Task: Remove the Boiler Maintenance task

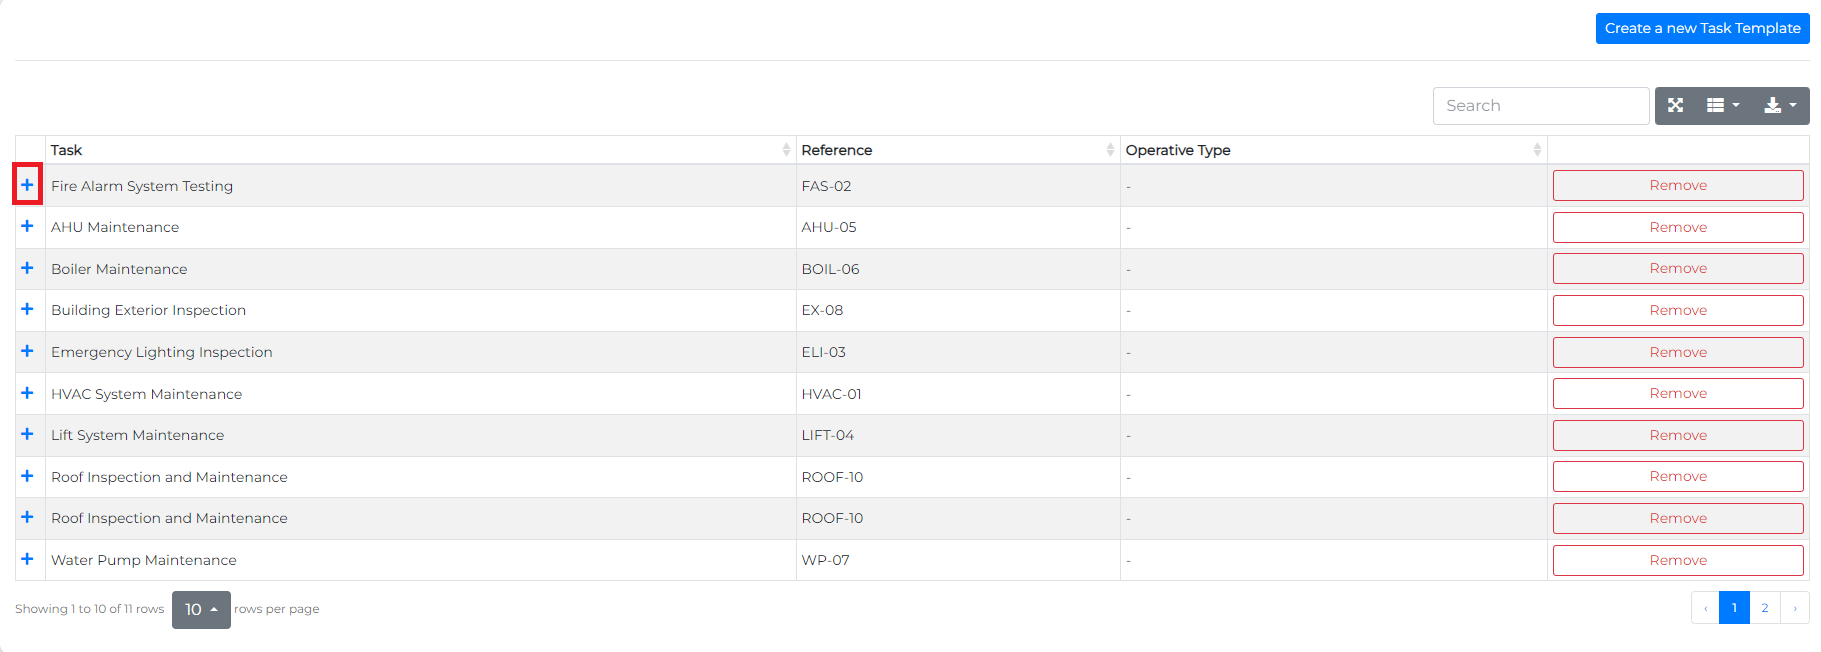Action: 1677,268
